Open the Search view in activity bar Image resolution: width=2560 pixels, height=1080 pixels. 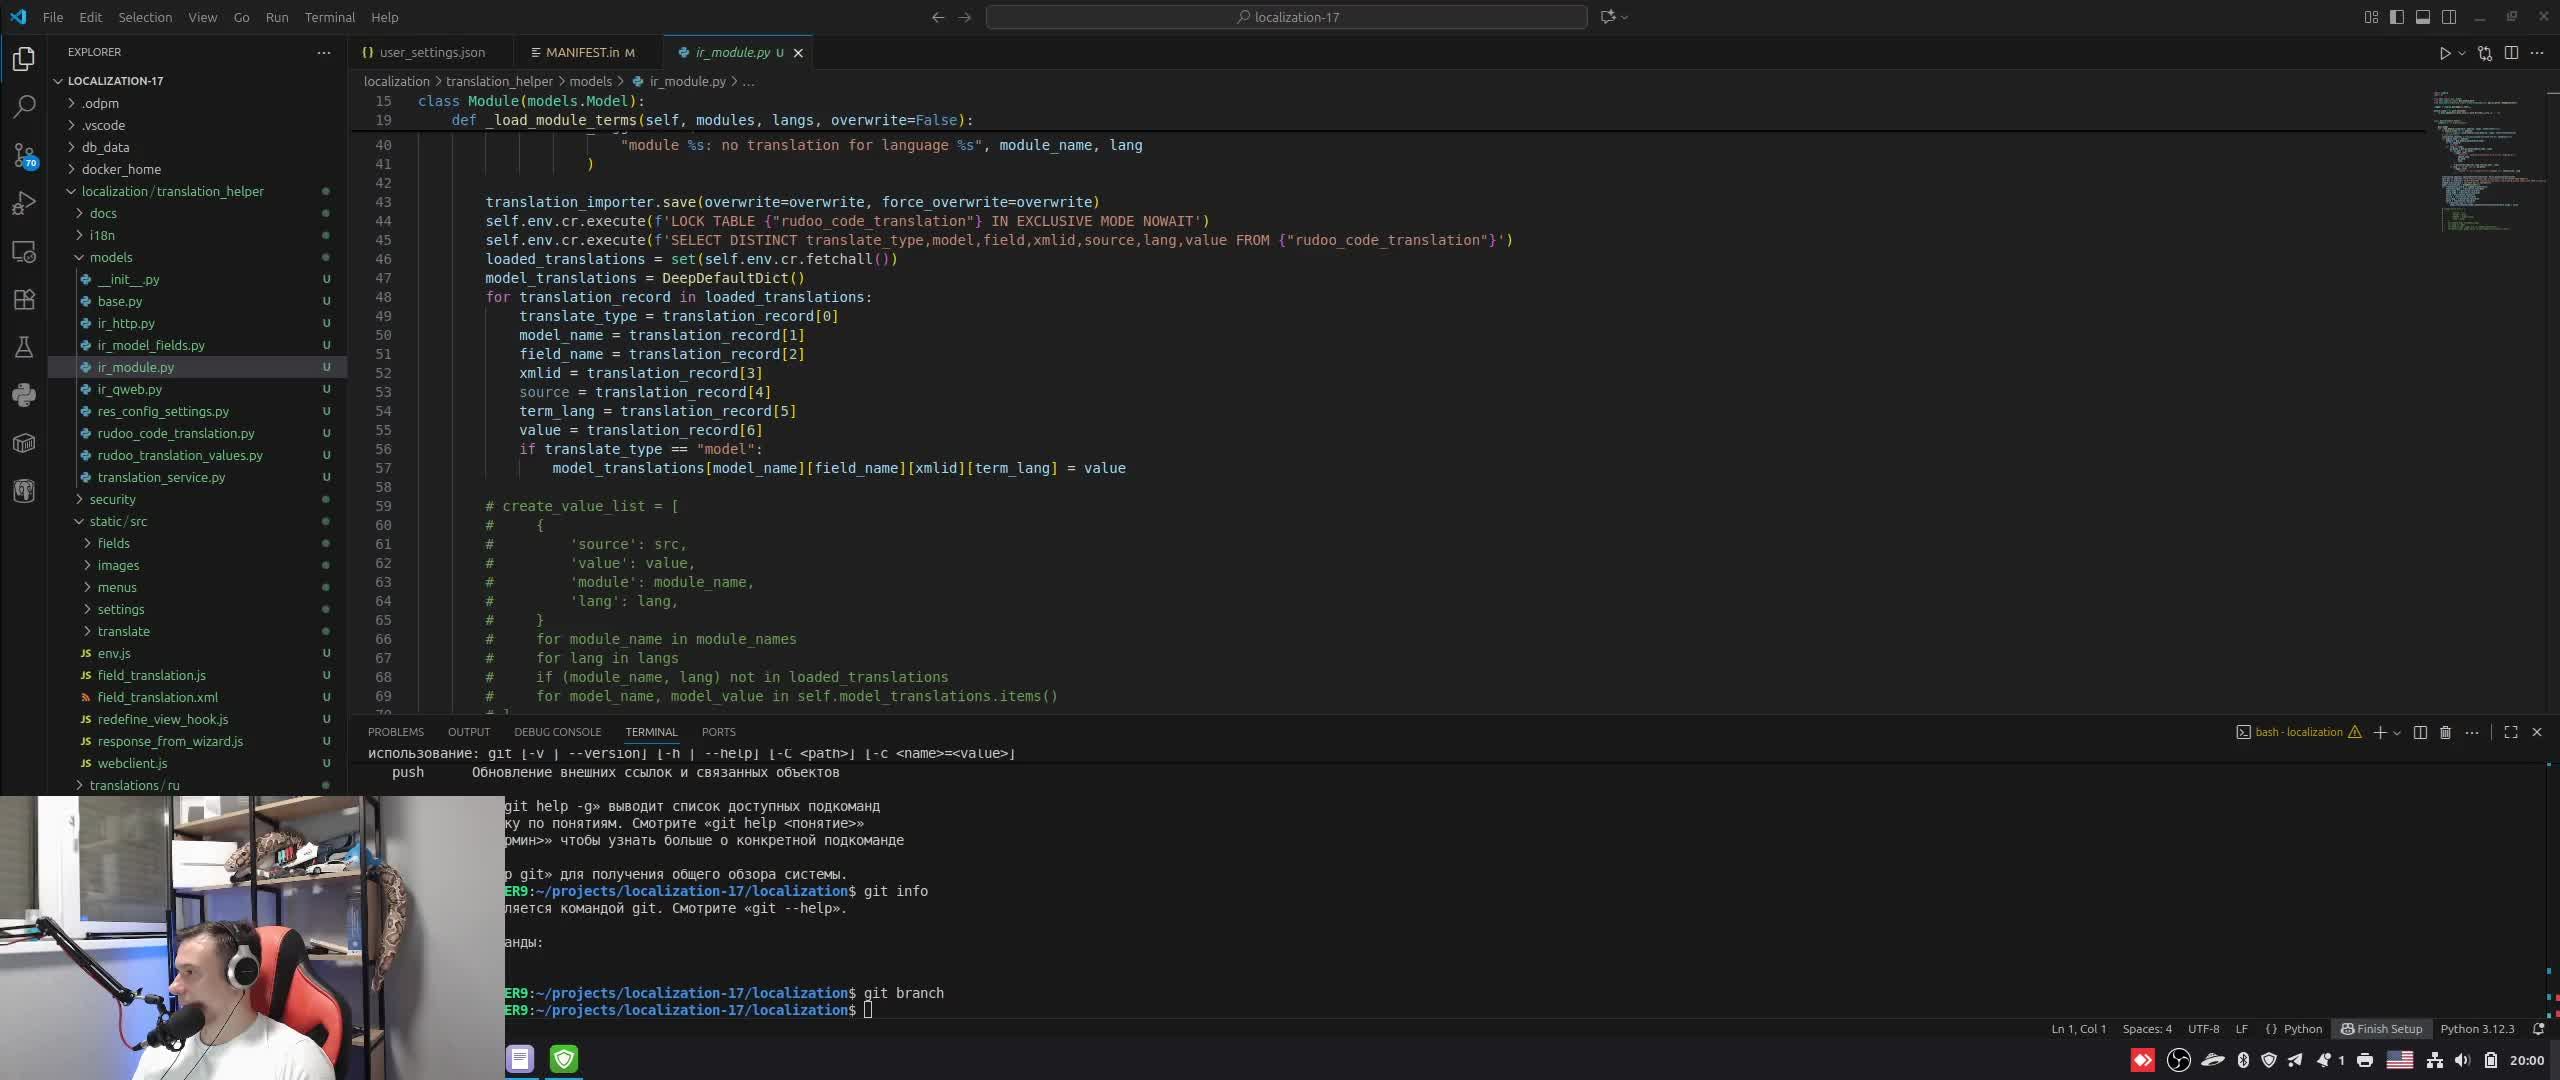tap(24, 106)
